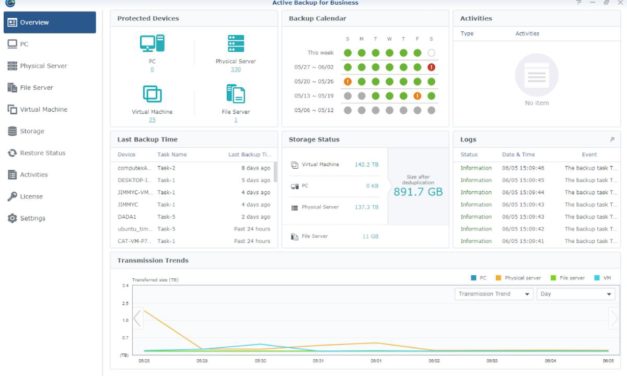Select log entry at 15:09:41
Screen dimensions: 627x376
(537, 241)
